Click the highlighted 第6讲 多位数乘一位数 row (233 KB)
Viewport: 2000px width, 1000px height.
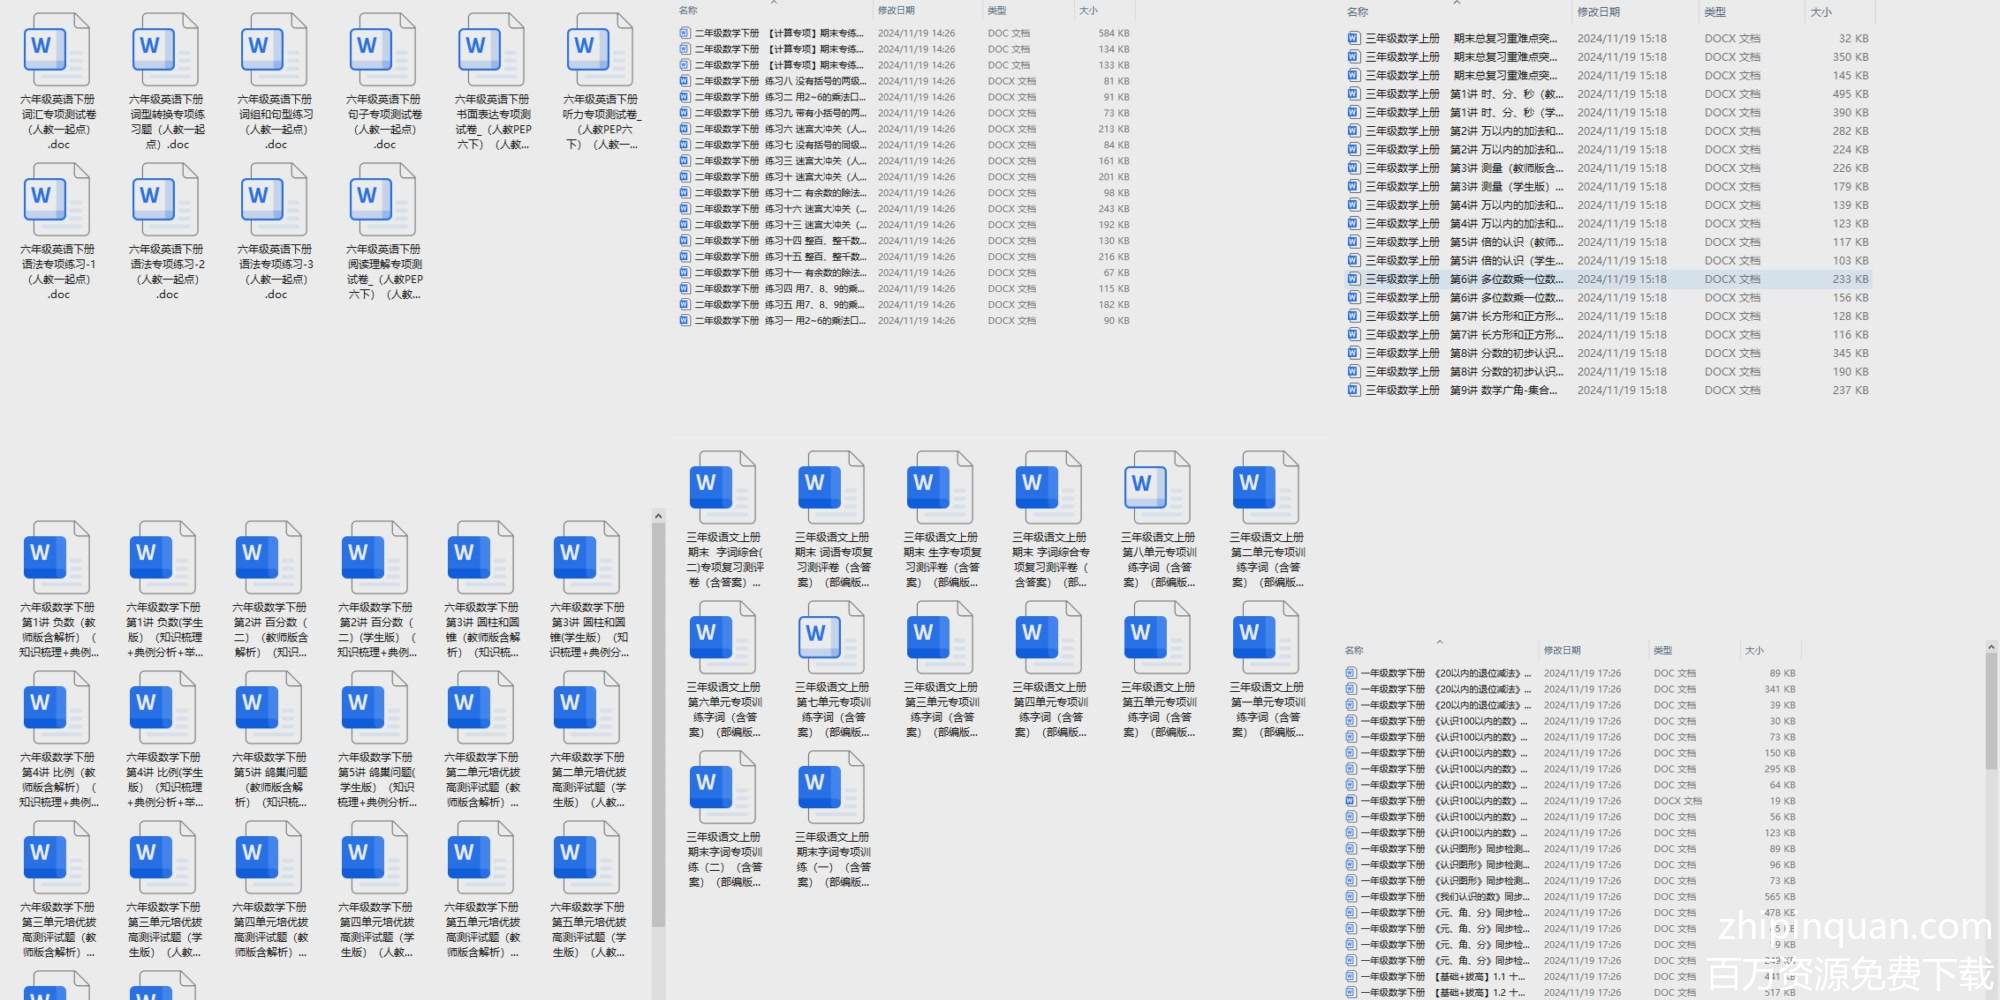(1460, 279)
